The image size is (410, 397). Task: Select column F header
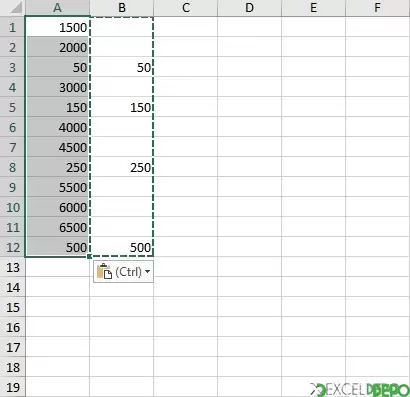[x=378, y=8]
